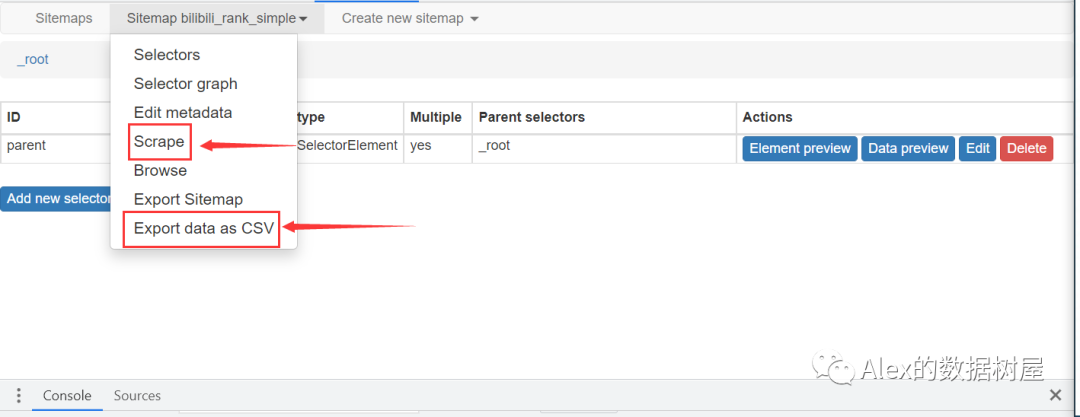Expand Sitemap bilibili_rank_simple dropdown

pyautogui.click(x=217, y=18)
